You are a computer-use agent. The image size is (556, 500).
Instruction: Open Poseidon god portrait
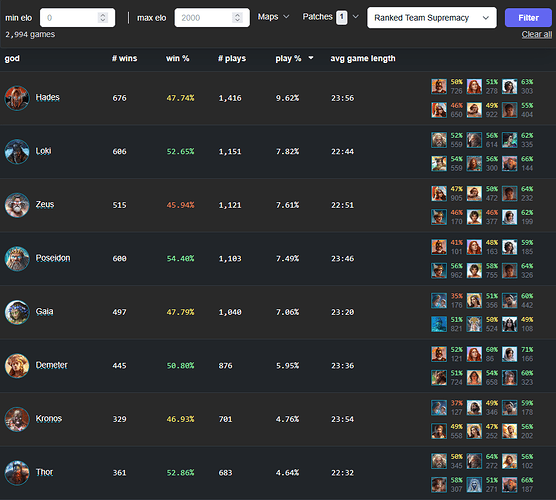coord(17,259)
